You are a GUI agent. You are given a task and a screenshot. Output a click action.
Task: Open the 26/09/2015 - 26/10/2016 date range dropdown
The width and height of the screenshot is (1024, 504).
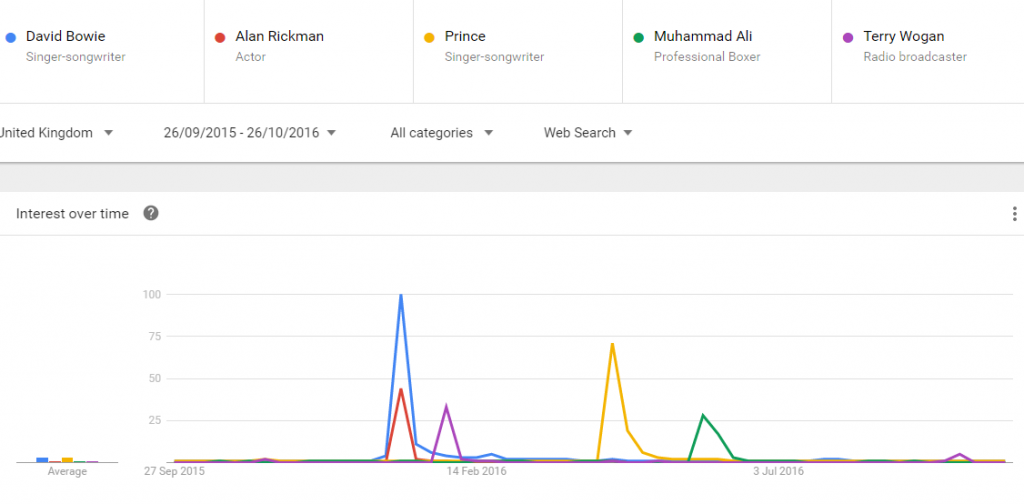coord(250,133)
